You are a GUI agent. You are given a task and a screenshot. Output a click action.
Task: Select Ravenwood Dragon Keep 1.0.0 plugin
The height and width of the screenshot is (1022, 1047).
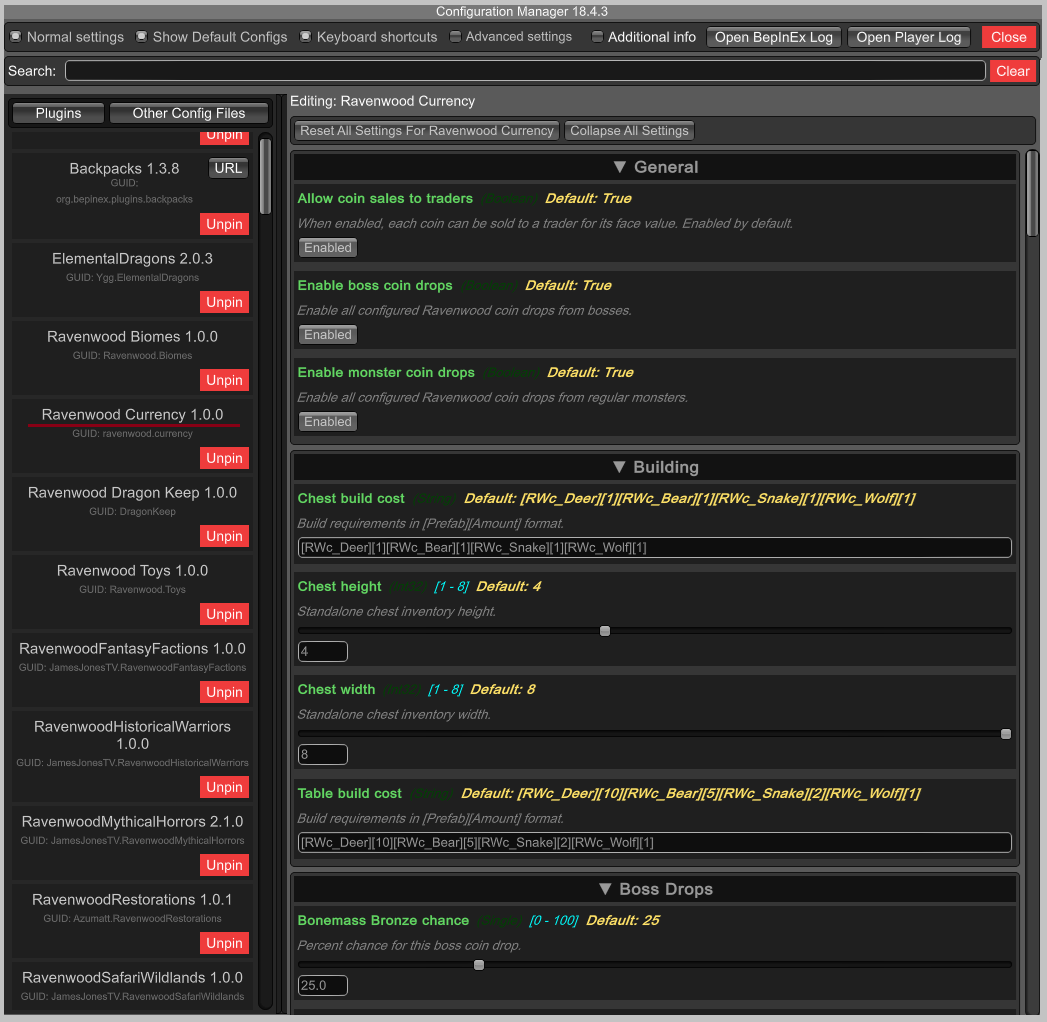click(132, 493)
